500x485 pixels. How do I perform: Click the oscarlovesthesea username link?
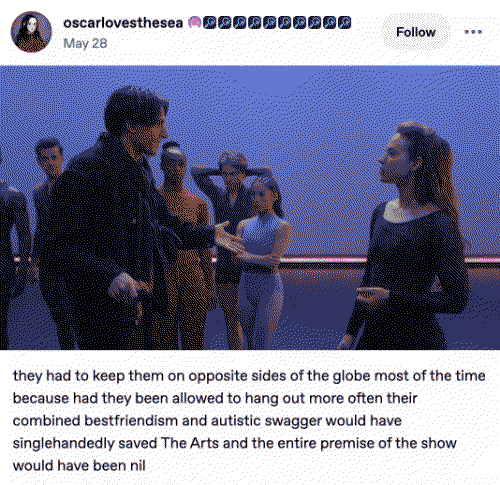pos(123,23)
